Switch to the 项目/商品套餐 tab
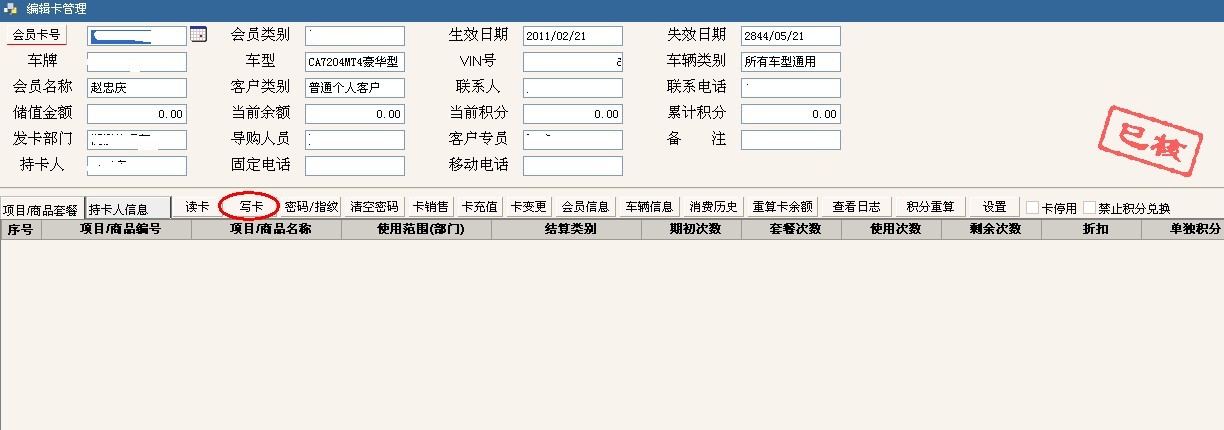 (41, 210)
